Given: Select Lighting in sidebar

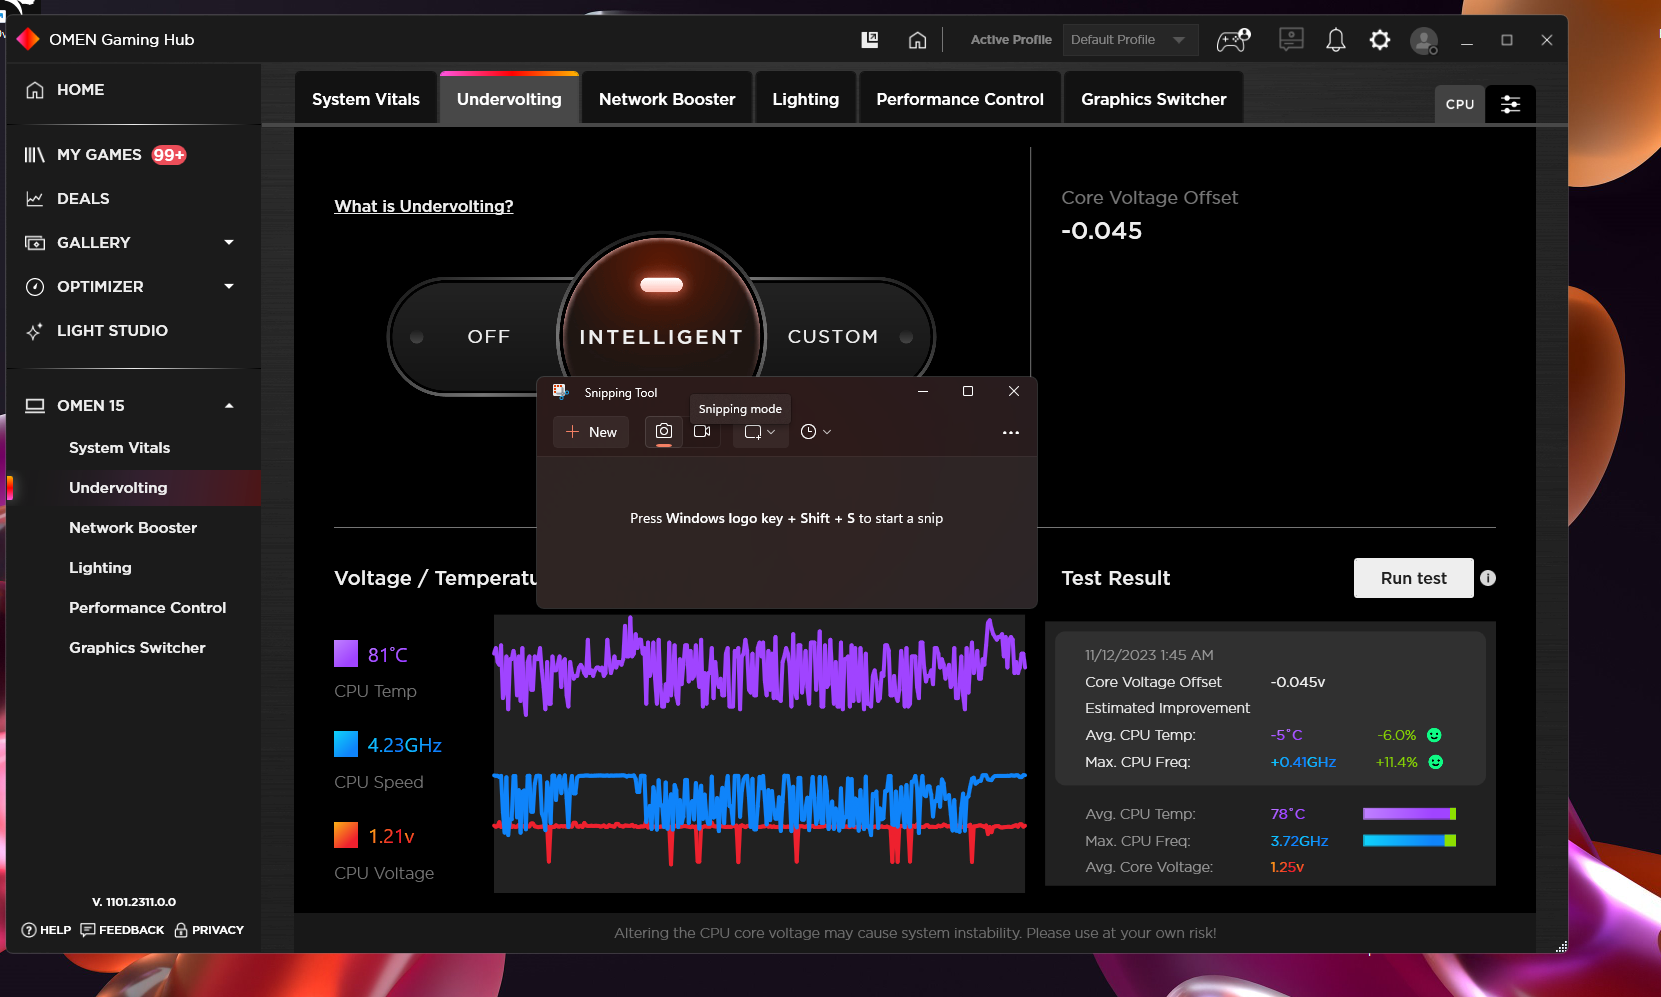Looking at the screenshot, I should pyautogui.click(x=100, y=568).
